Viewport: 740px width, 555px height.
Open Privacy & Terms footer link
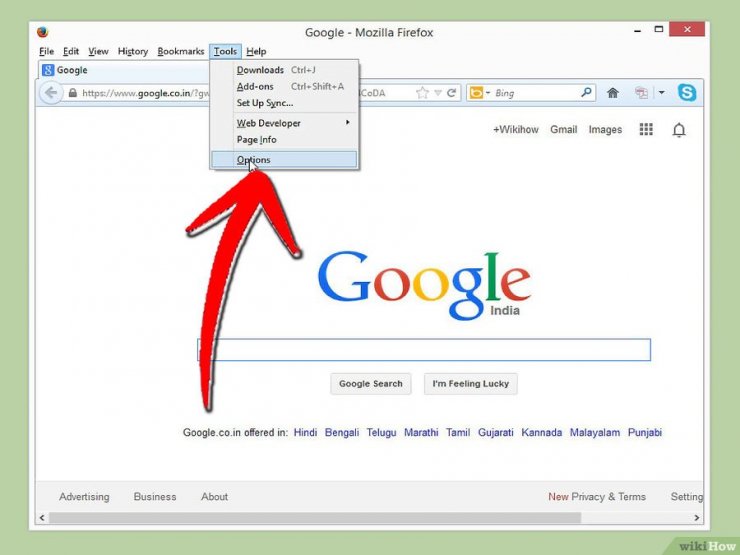608,497
